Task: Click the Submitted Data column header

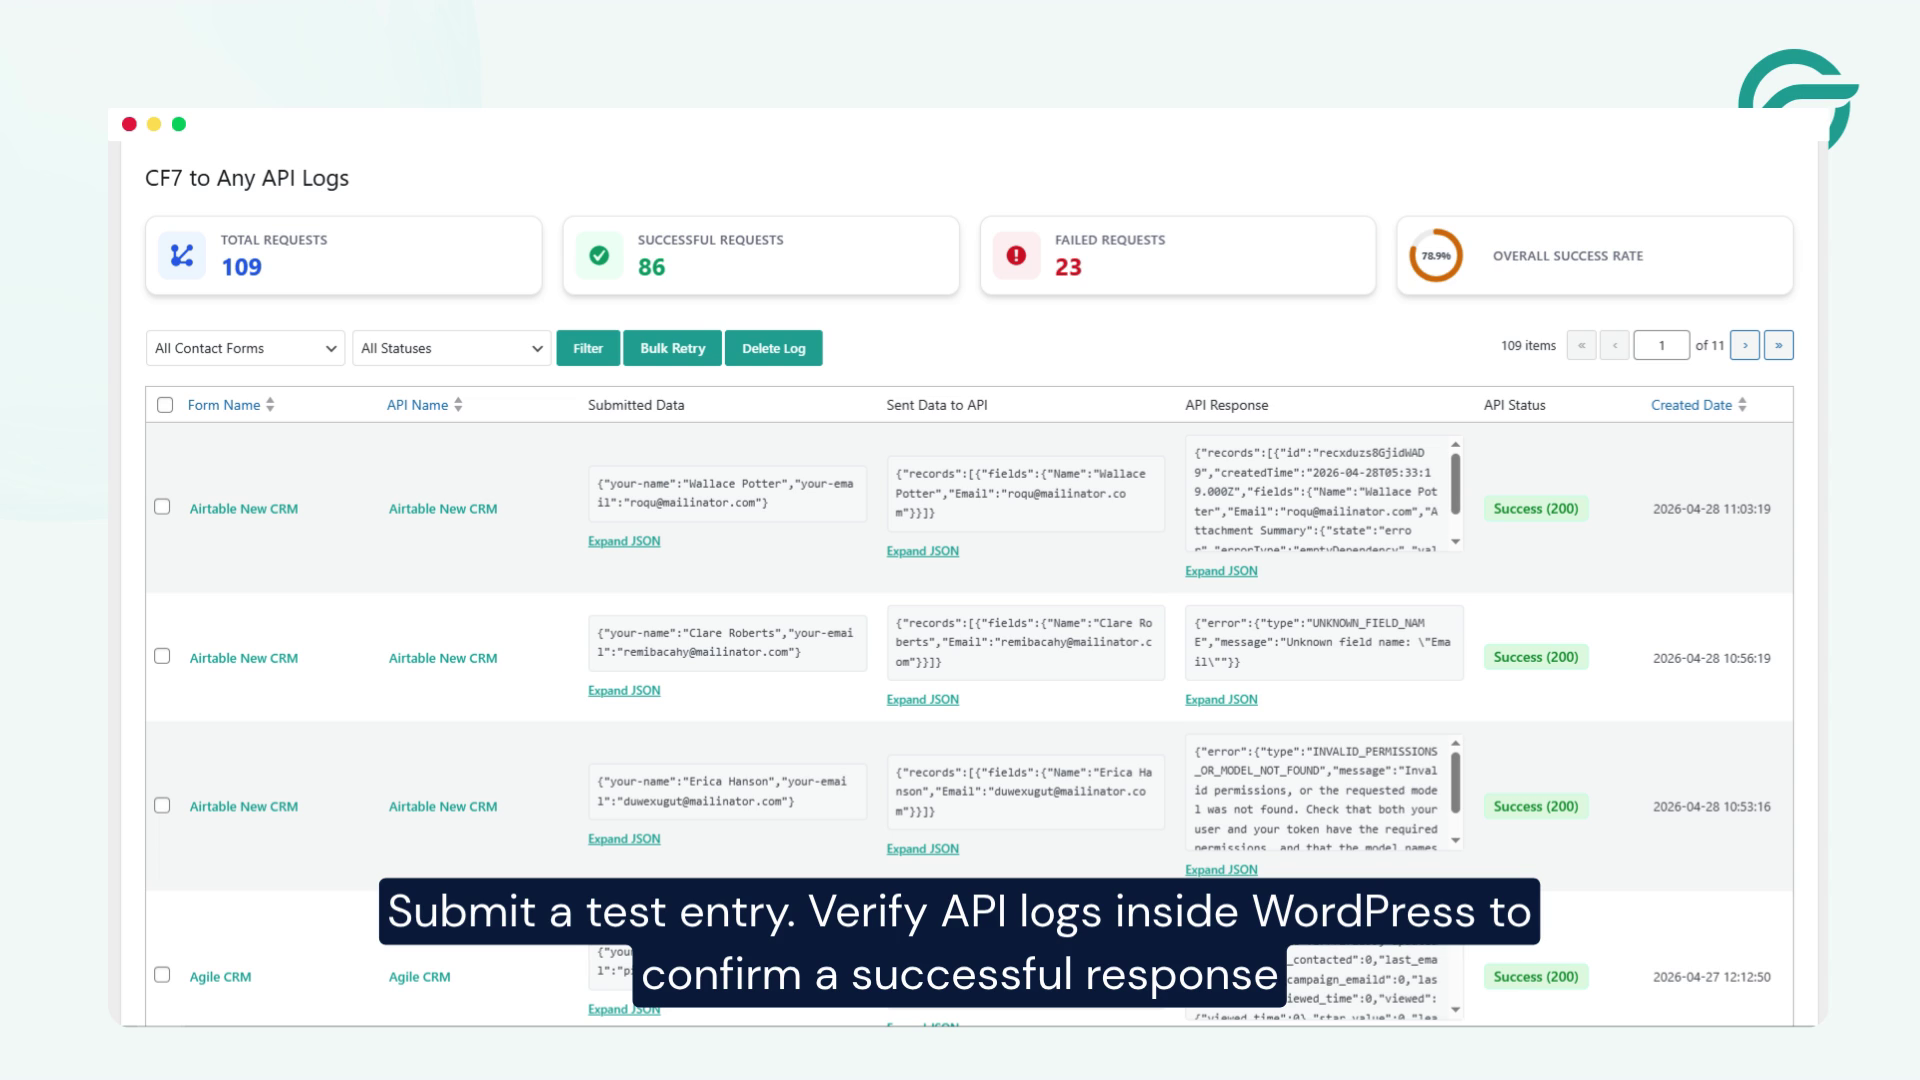Action: (636, 405)
